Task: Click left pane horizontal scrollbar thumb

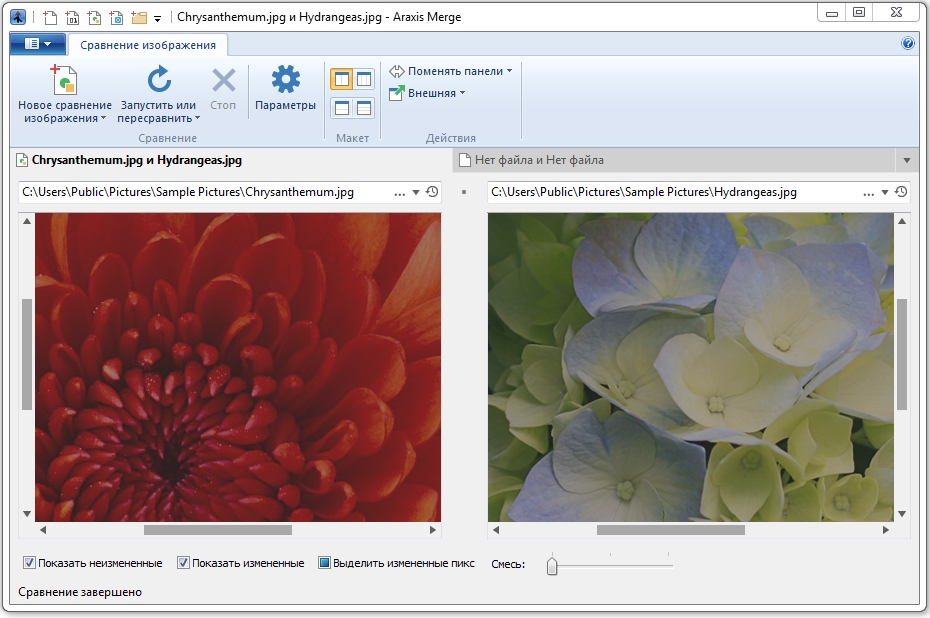Action: pyautogui.click(x=218, y=530)
